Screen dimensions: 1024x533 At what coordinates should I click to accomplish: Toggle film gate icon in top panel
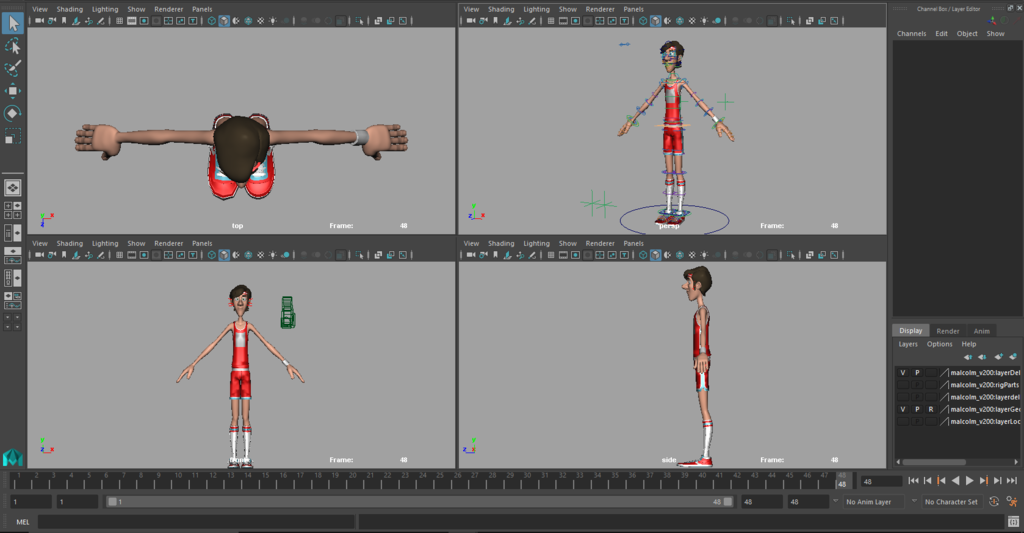click(132, 21)
